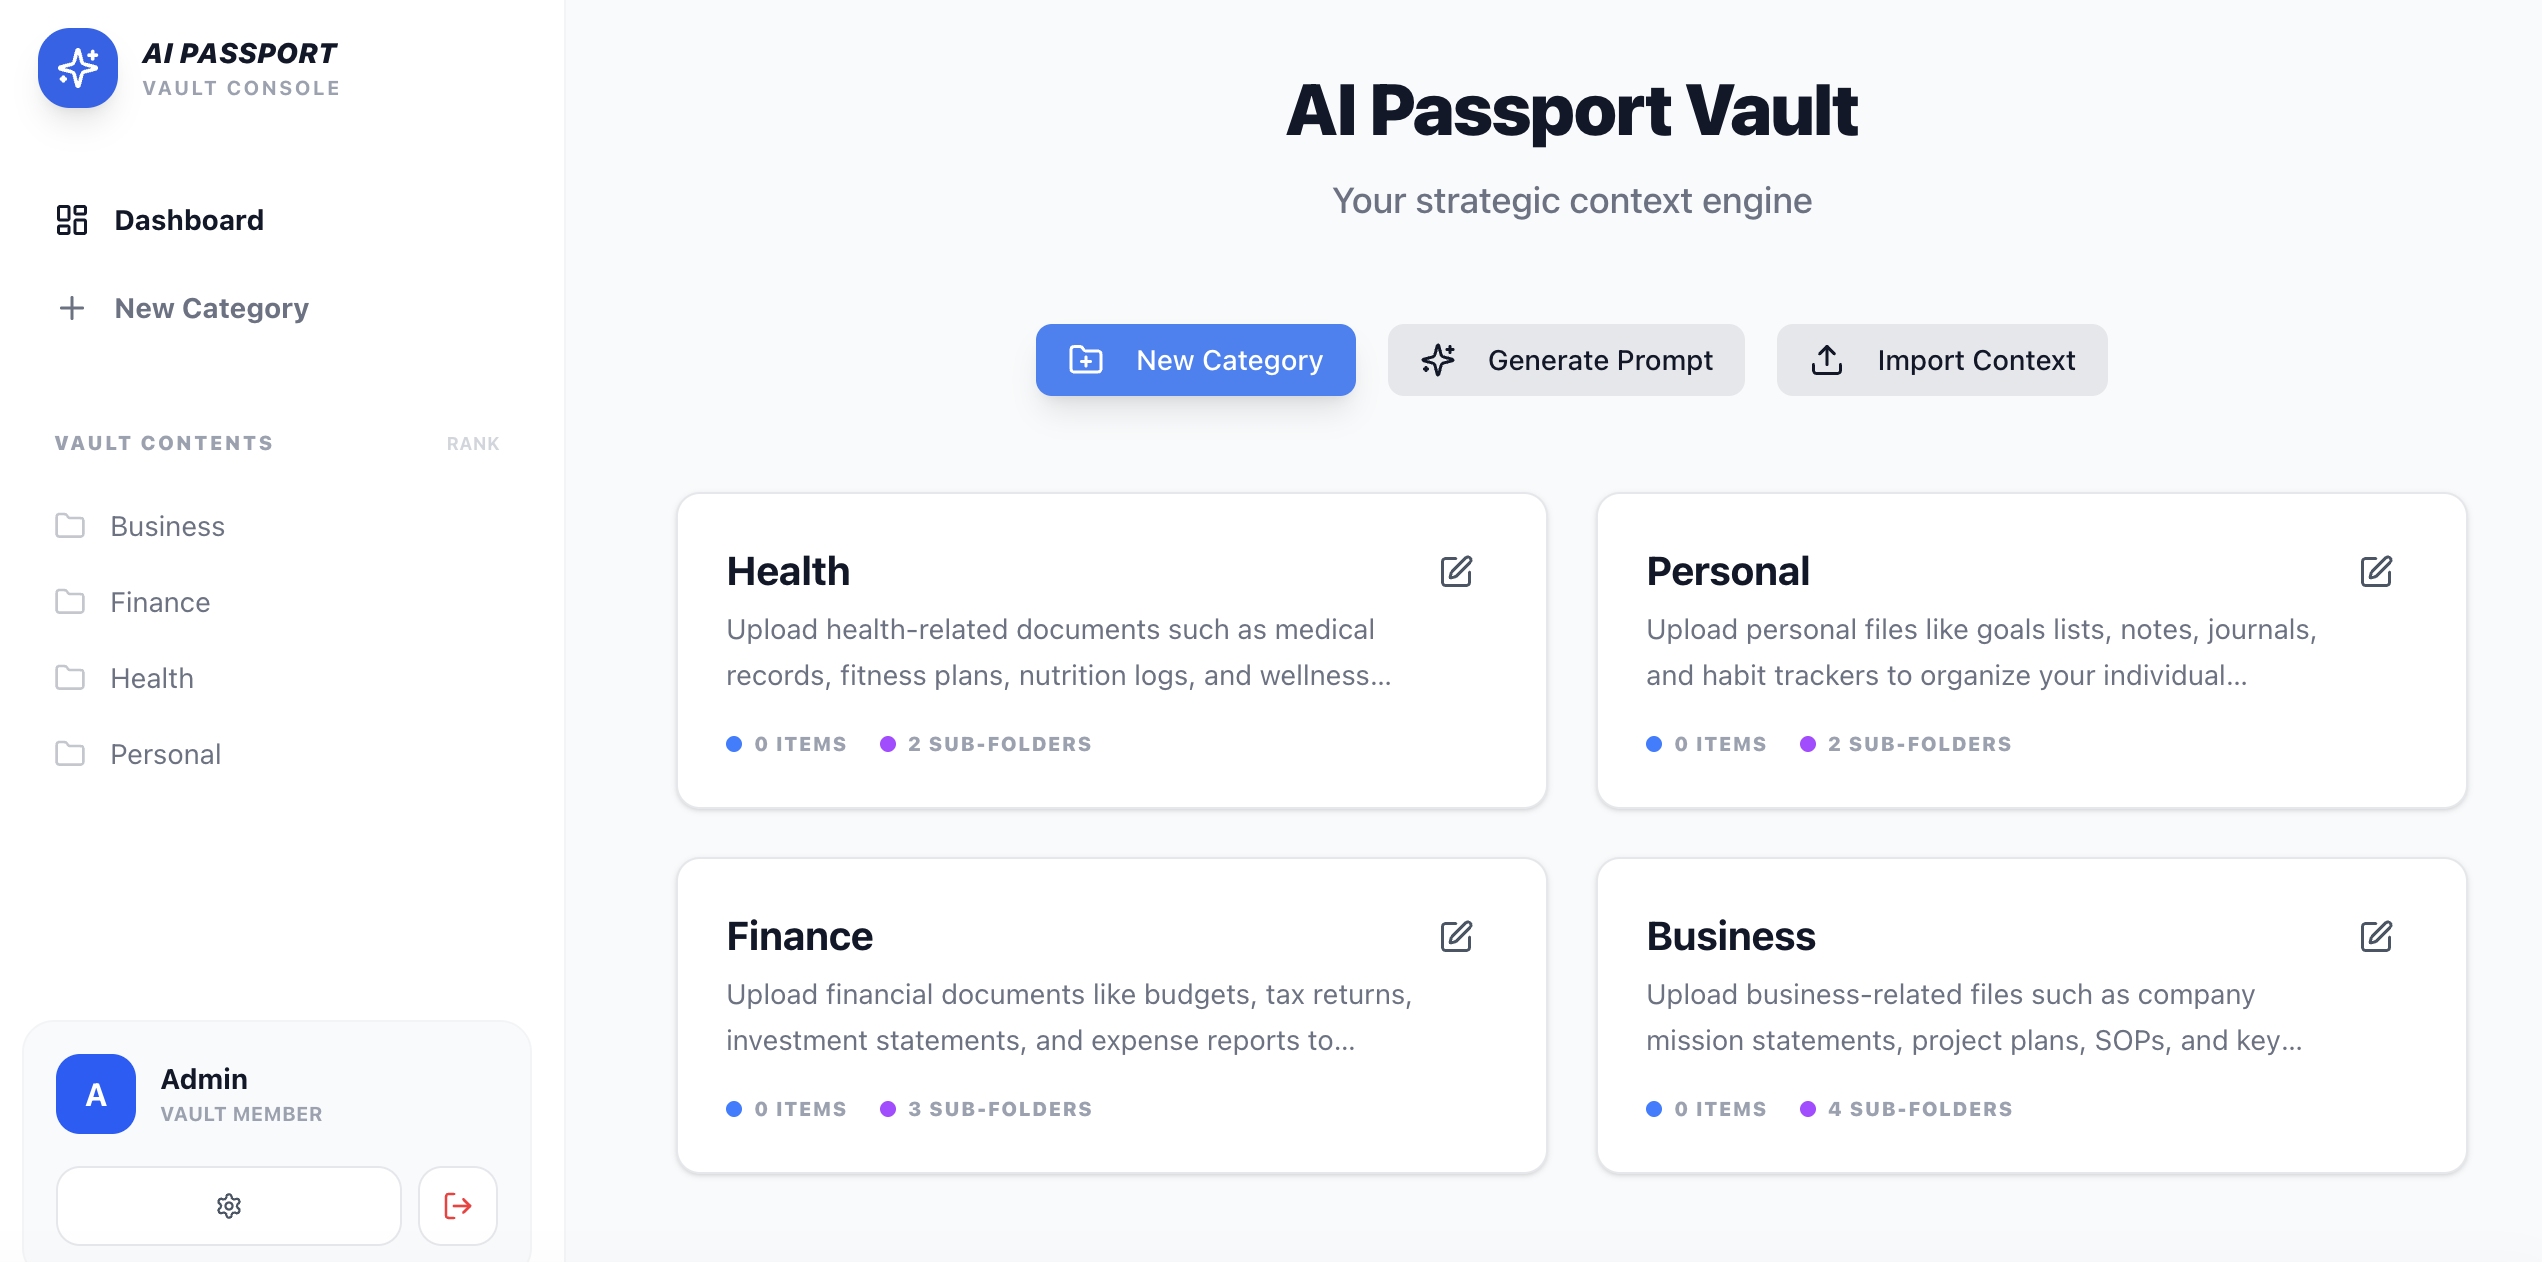Viewport: 2542px width, 1262px height.
Task: Select the Dashboard grid icon
Action: click(x=69, y=220)
